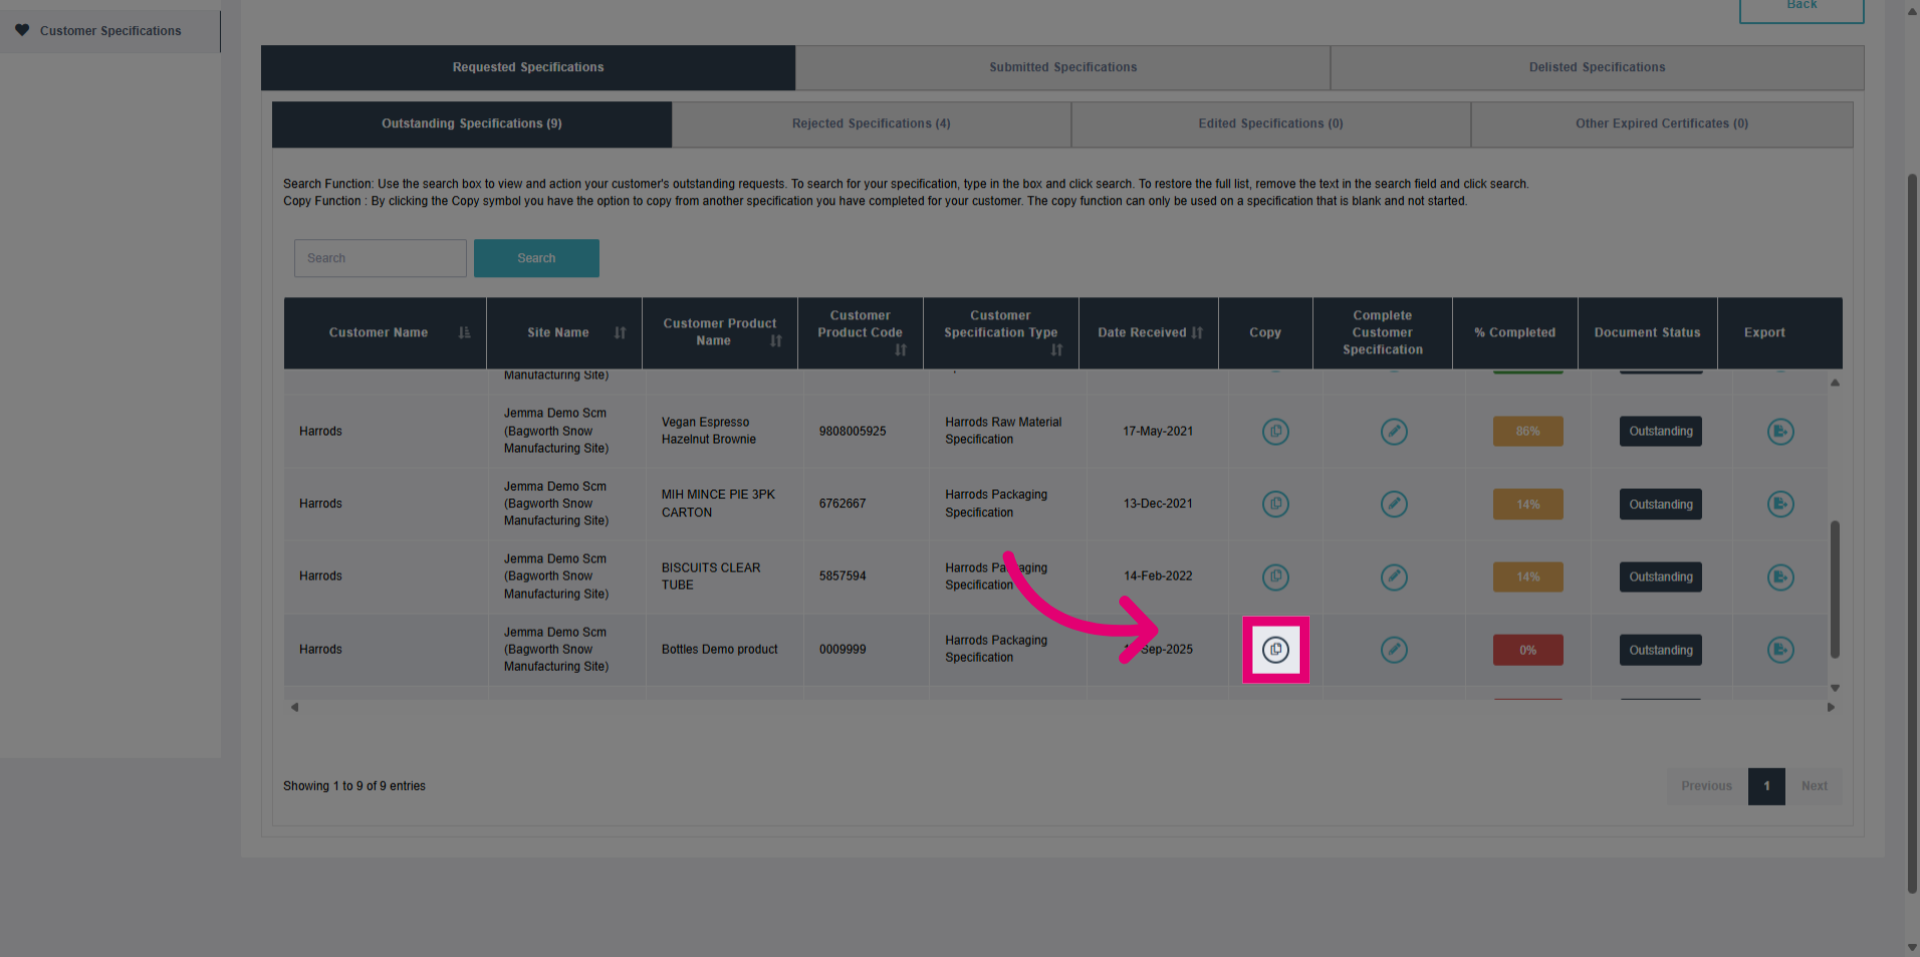Click the 14% badge for MIH MINCE PIE
Image resolution: width=1920 pixels, height=957 pixels.
(x=1528, y=504)
